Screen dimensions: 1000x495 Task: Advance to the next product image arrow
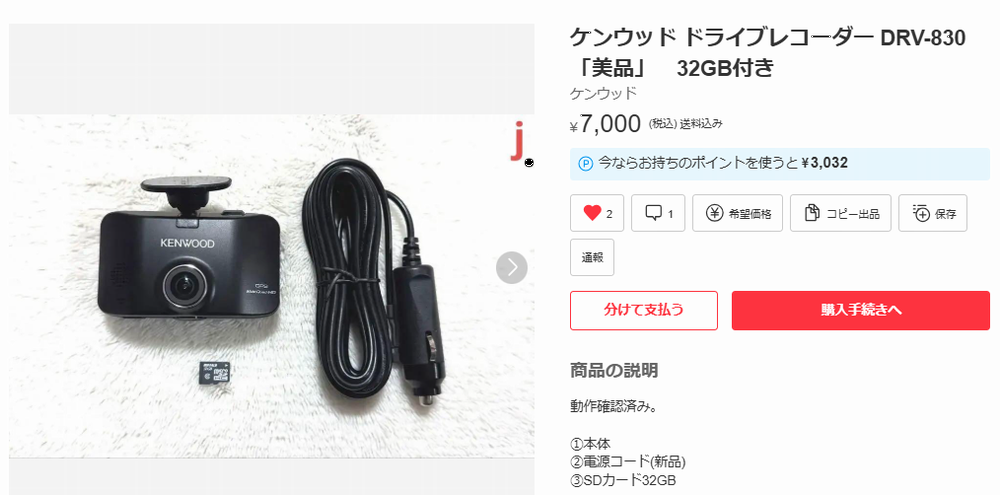pos(511,268)
